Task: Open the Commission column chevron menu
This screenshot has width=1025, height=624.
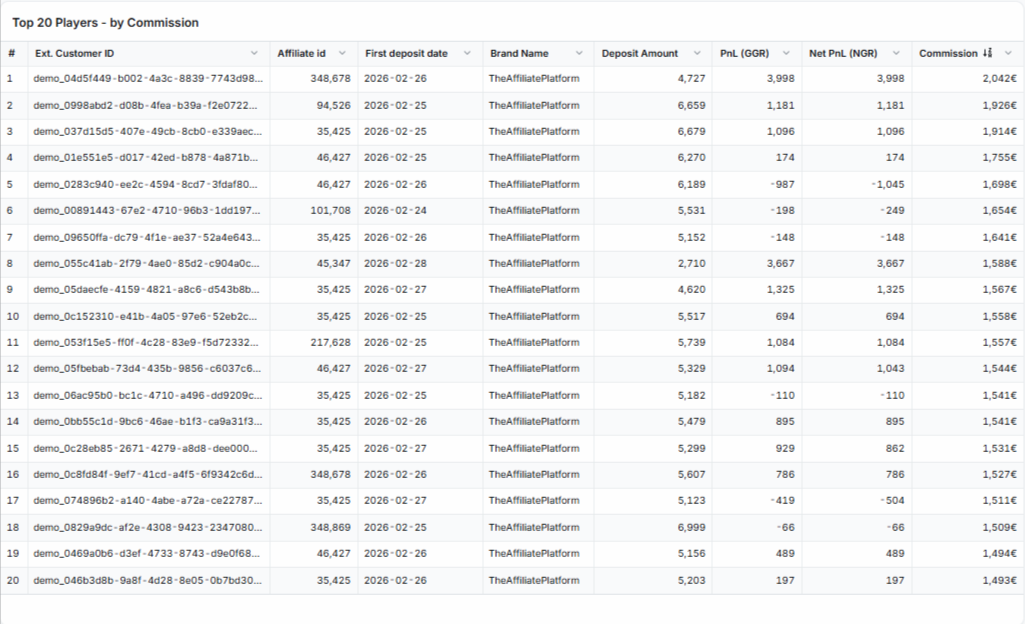Action: click(x=1008, y=53)
